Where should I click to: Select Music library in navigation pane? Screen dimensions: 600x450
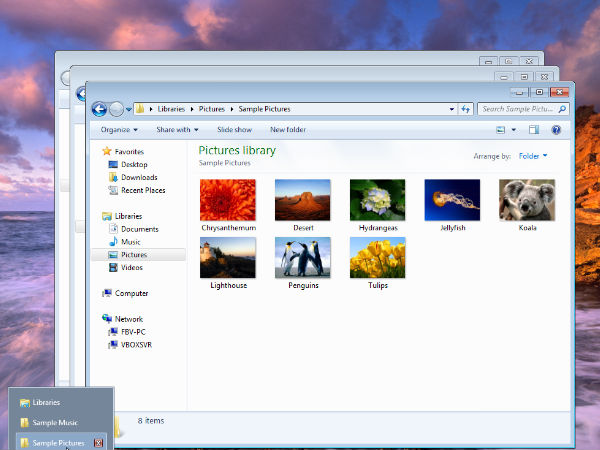(x=131, y=242)
